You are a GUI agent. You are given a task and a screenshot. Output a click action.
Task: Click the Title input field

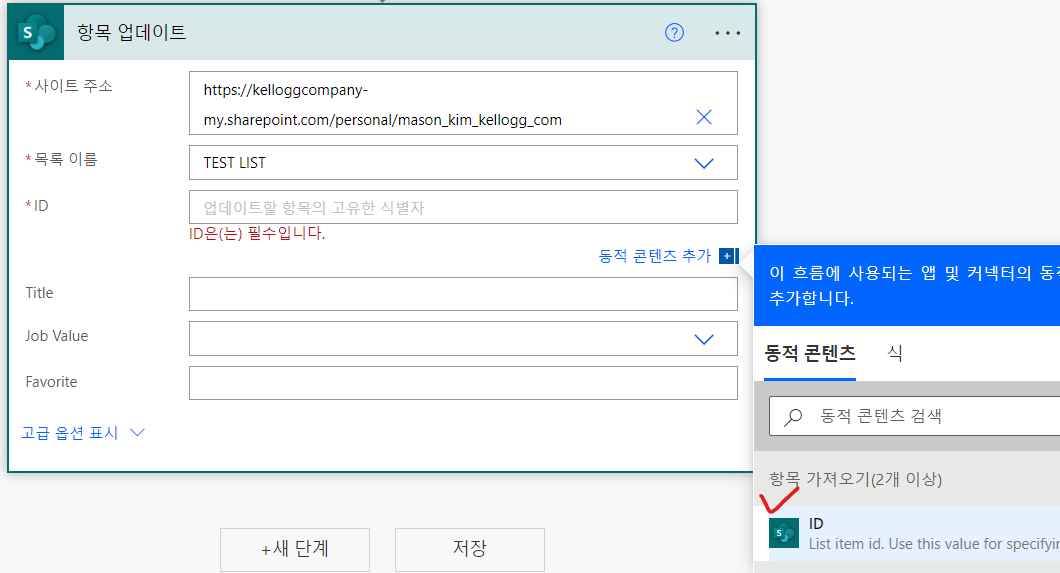coord(463,294)
